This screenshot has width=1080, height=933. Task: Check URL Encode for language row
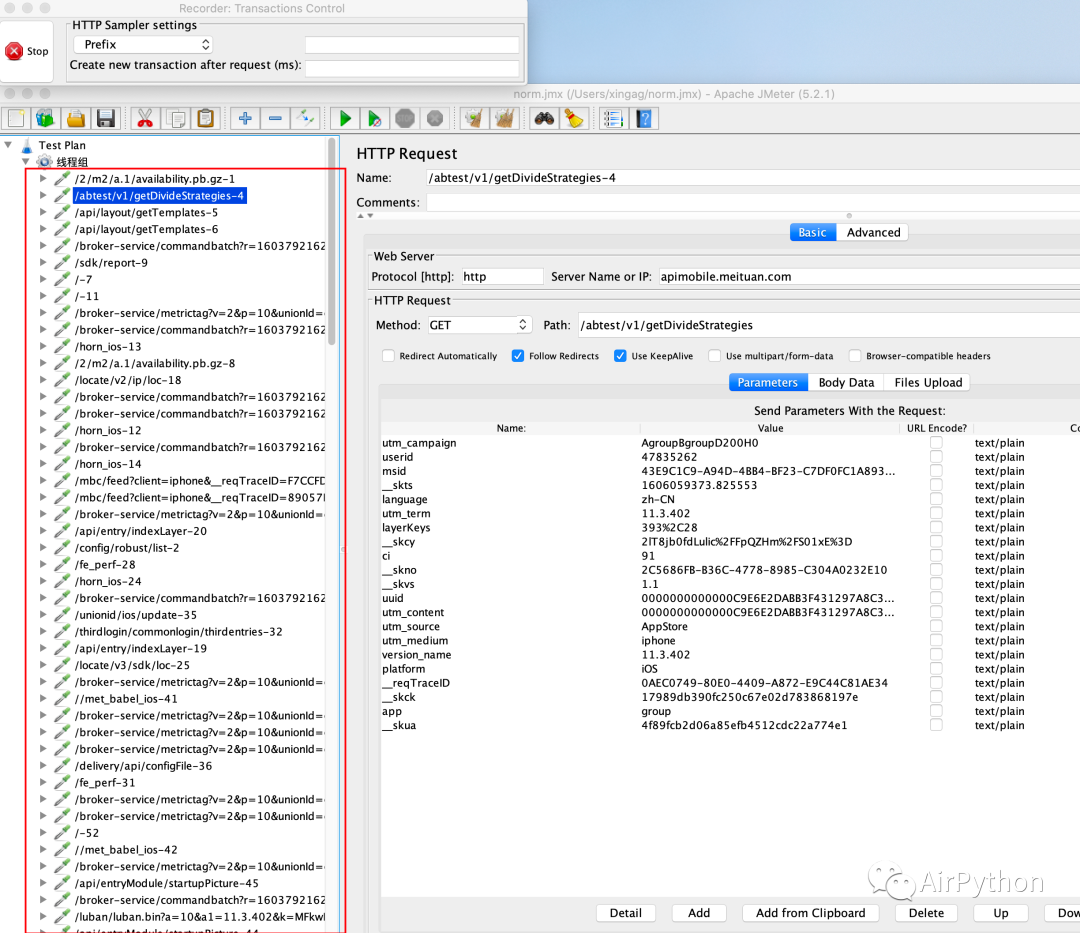[936, 499]
